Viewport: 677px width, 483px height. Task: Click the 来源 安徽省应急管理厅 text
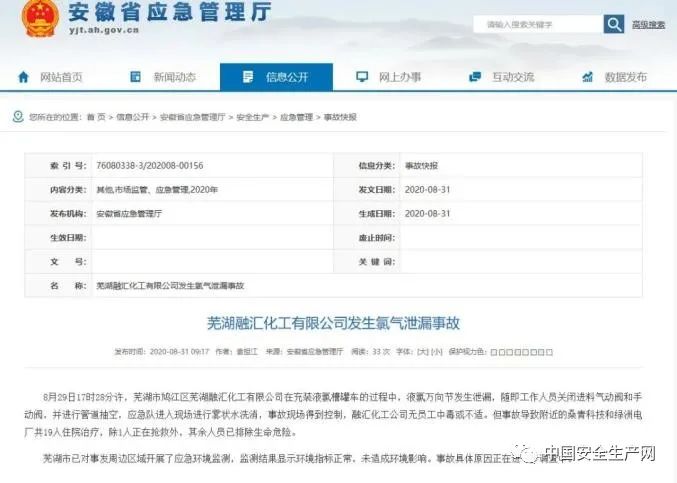(304, 352)
